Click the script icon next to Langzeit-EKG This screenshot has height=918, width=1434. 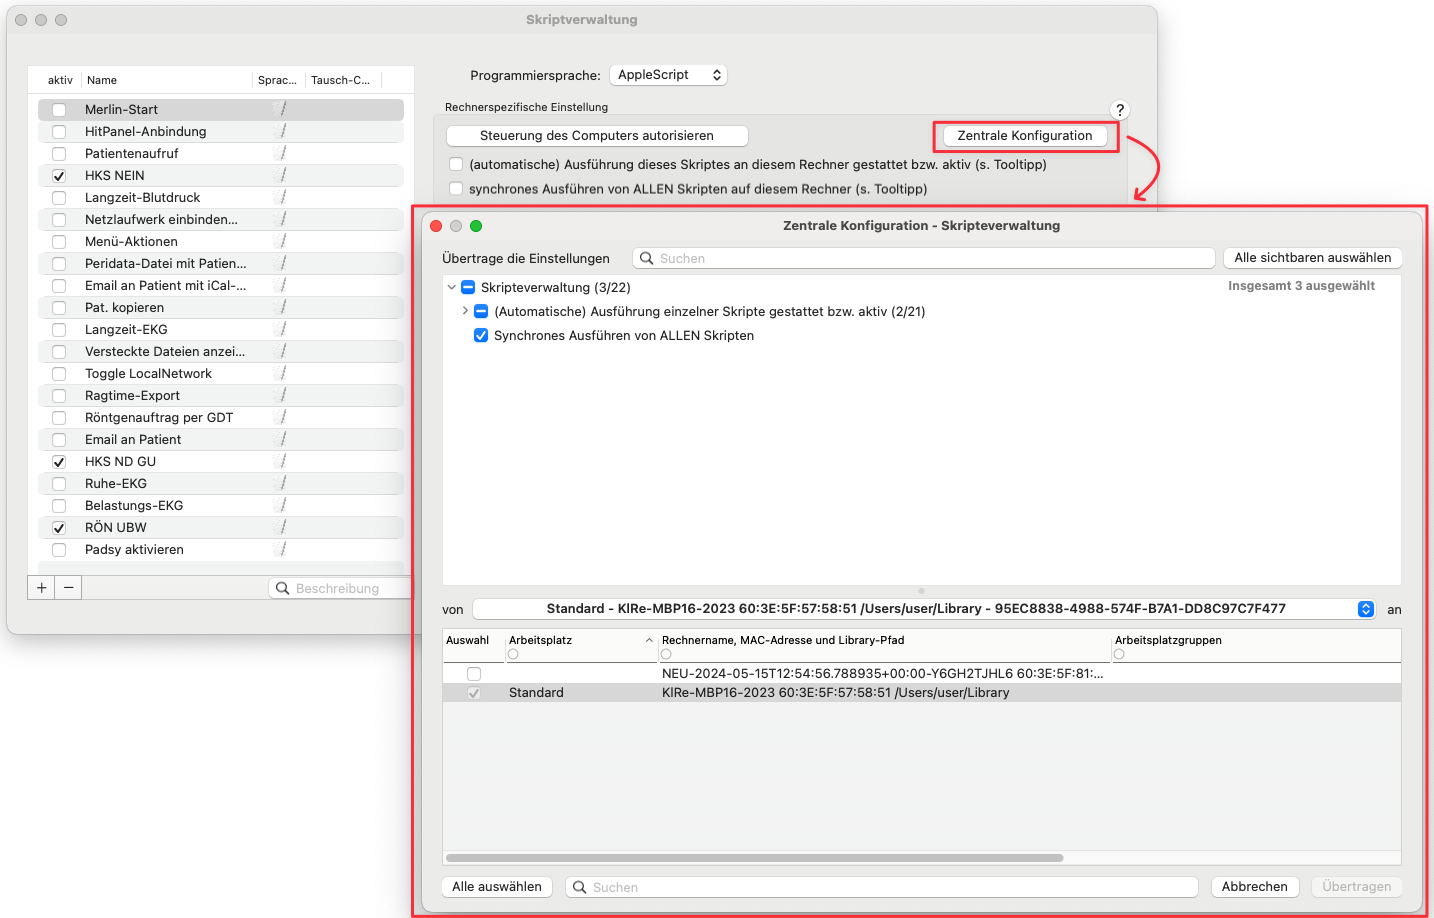click(280, 329)
